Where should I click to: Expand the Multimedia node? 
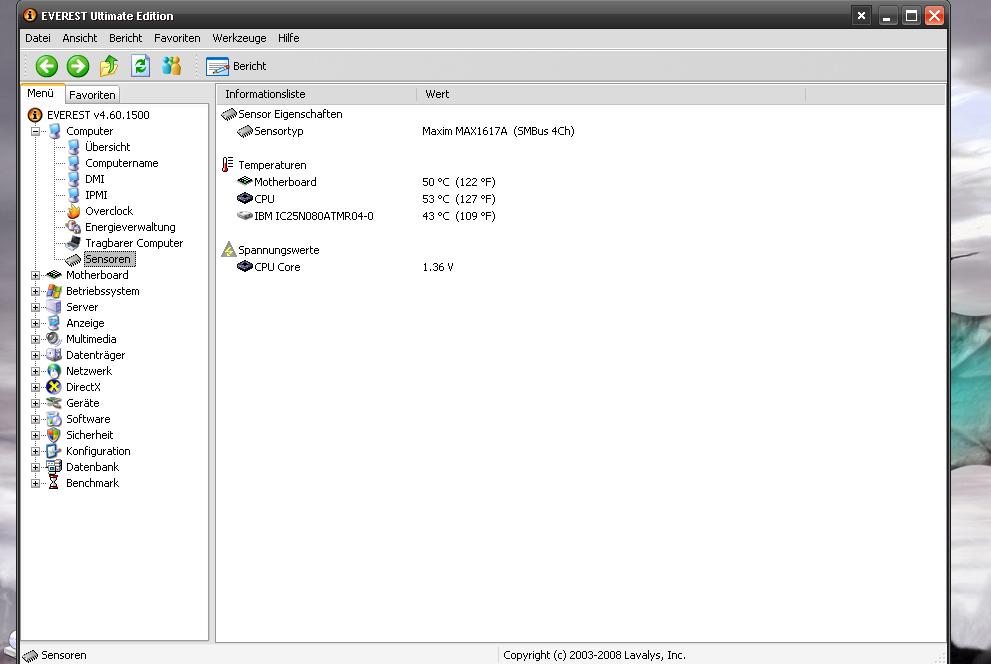(x=35, y=339)
